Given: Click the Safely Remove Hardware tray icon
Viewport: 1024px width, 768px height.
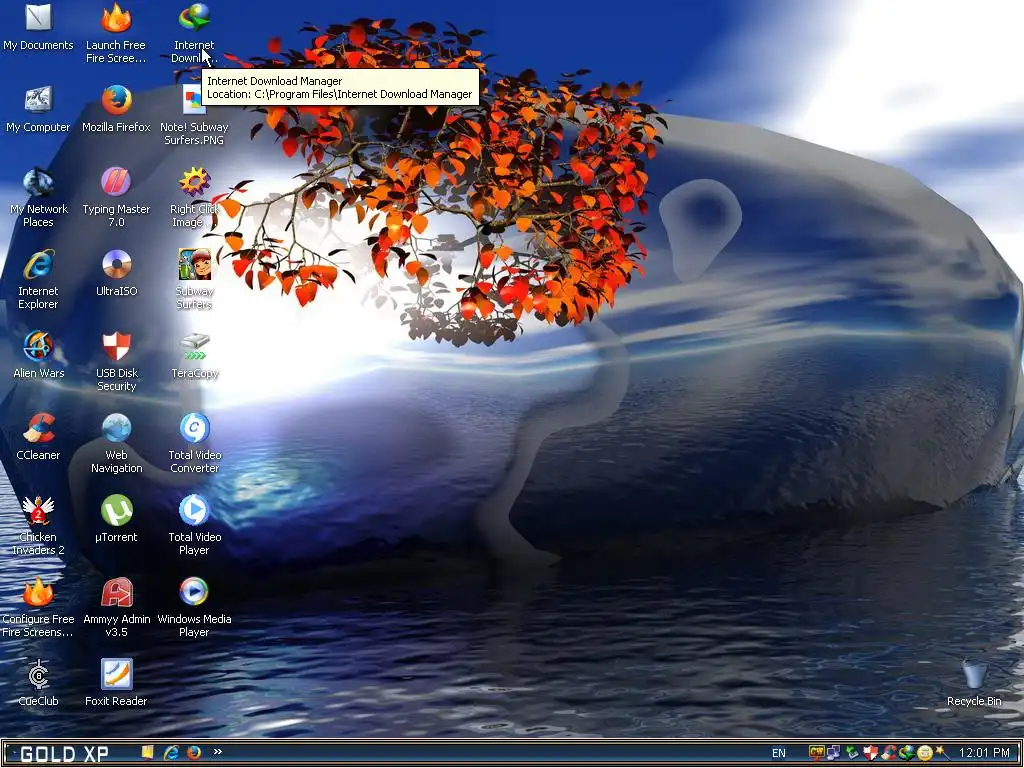Looking at the screenshot, I should pyautogui.click(x=852, y=752).
